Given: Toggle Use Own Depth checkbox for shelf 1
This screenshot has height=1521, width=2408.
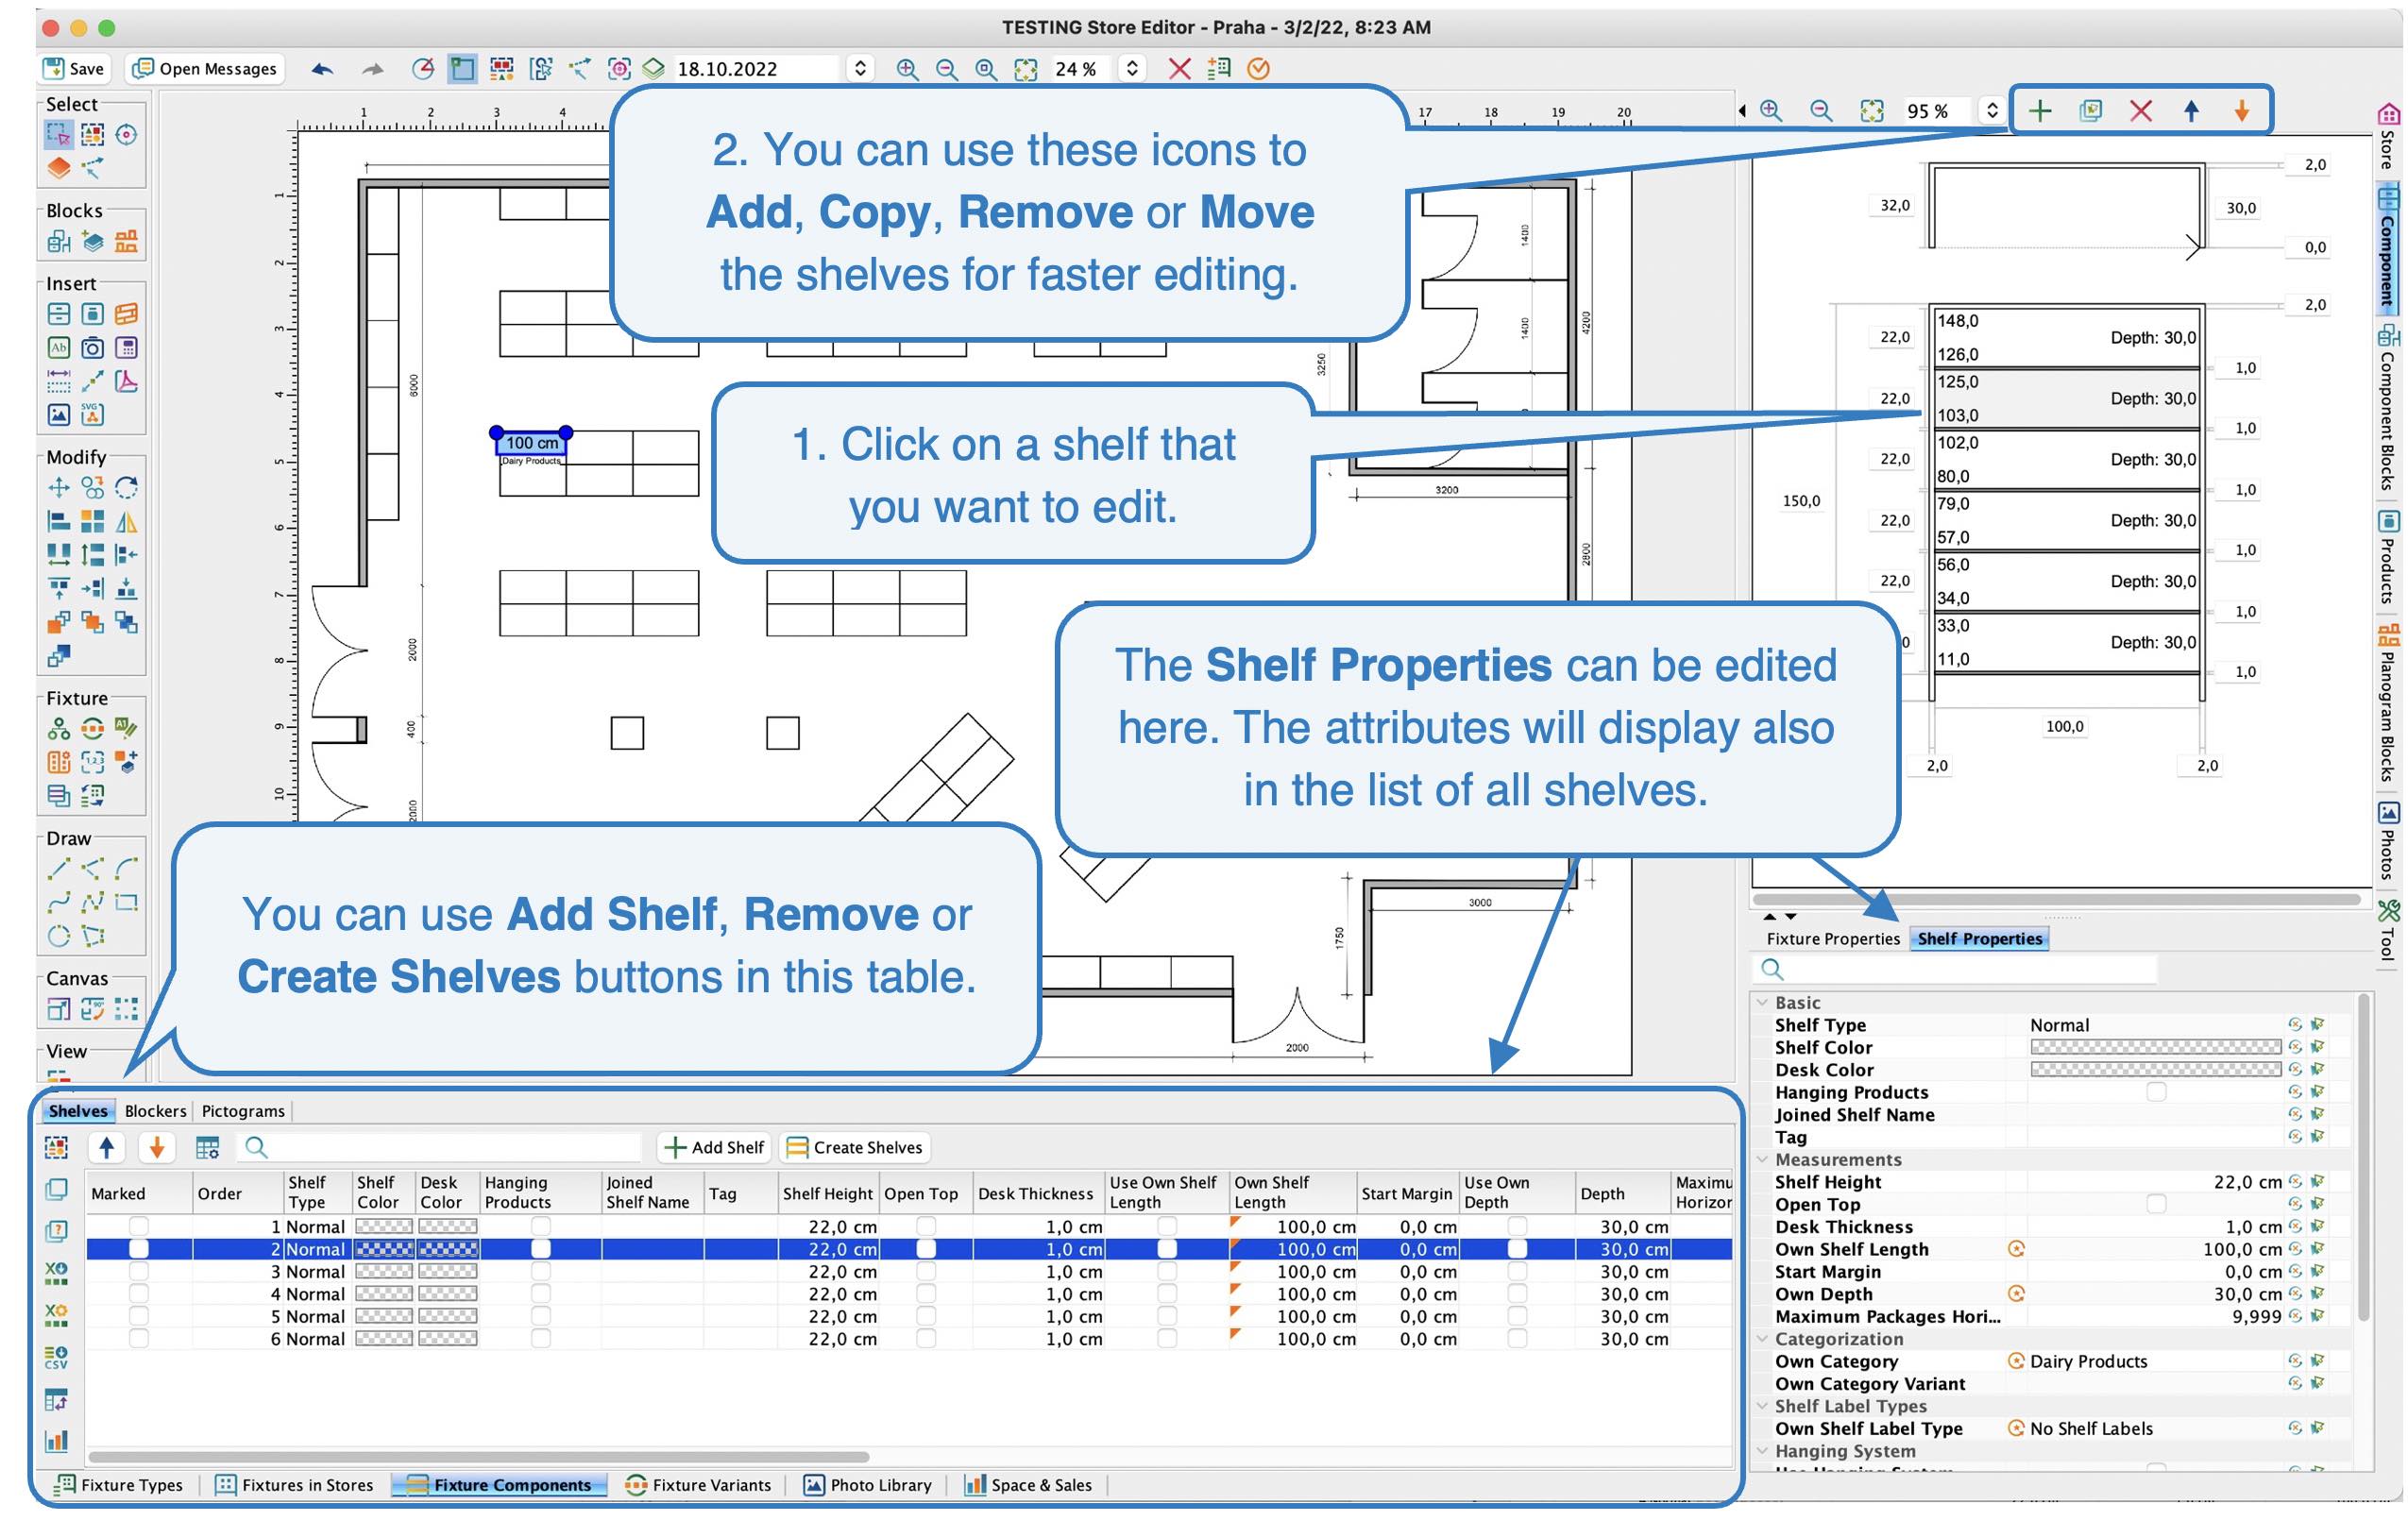Looking at the screenshot, I should pos(1517,1226).
